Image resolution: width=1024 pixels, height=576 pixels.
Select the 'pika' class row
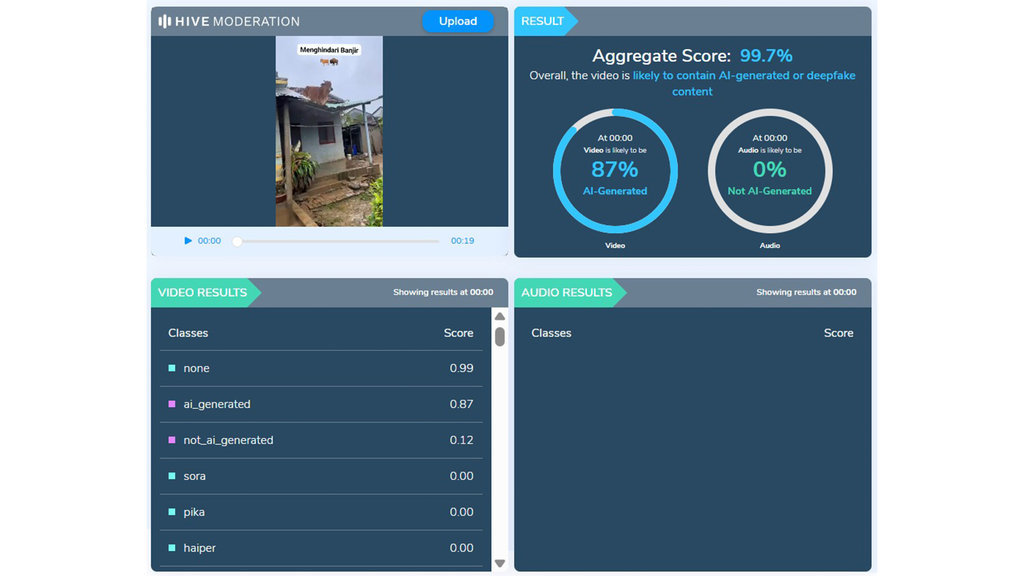pos(321,512)
